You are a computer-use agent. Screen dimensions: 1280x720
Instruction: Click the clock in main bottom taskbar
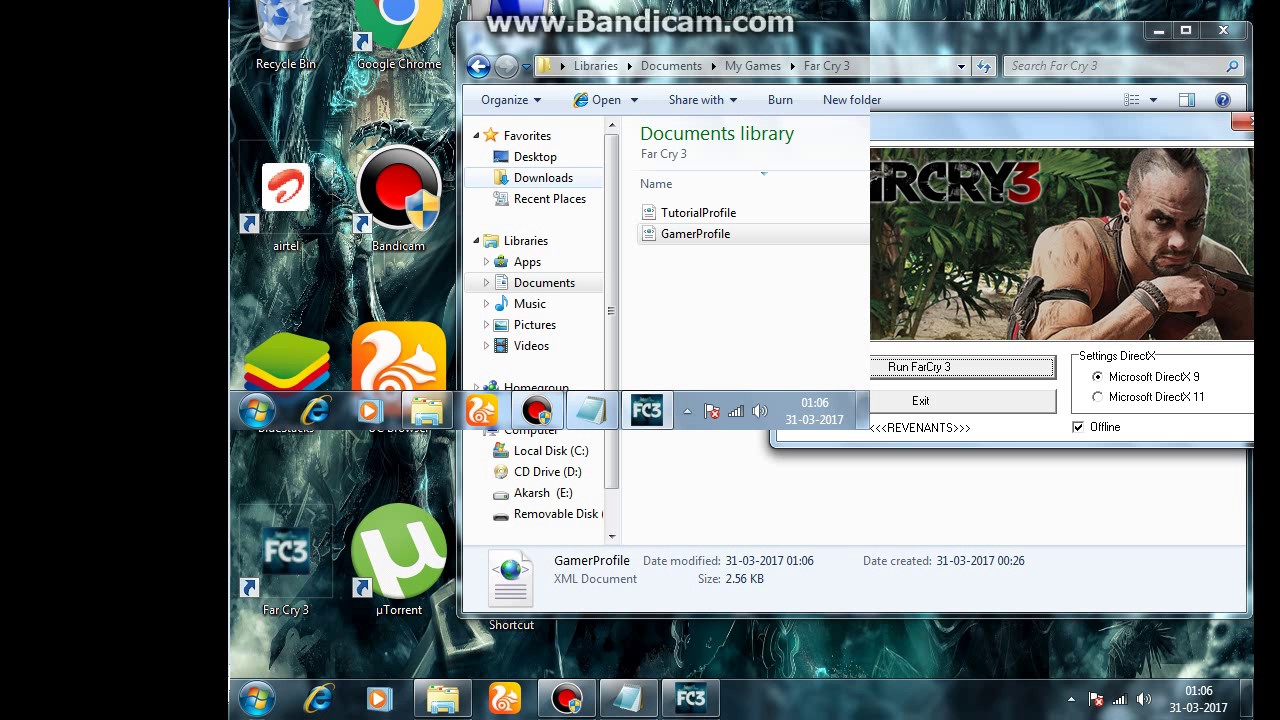(1198, 699)
